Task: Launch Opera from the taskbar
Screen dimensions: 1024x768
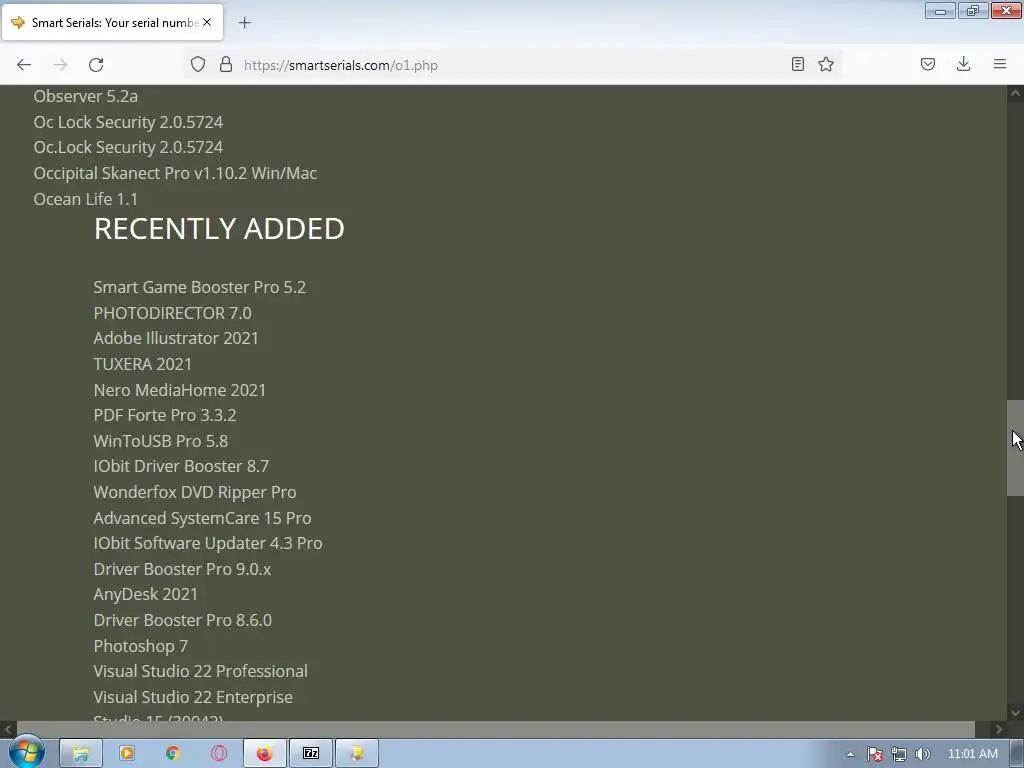Action: [x=219, y=754]
